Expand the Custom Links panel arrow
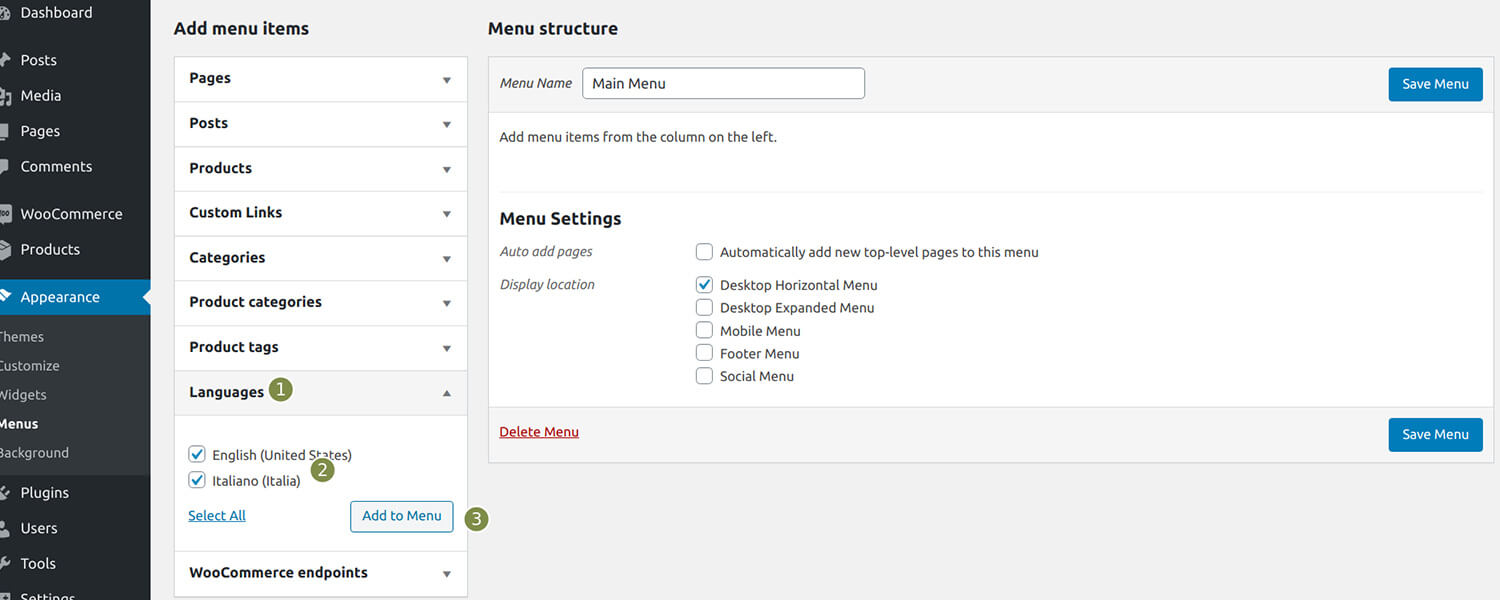 coord(447,214)
